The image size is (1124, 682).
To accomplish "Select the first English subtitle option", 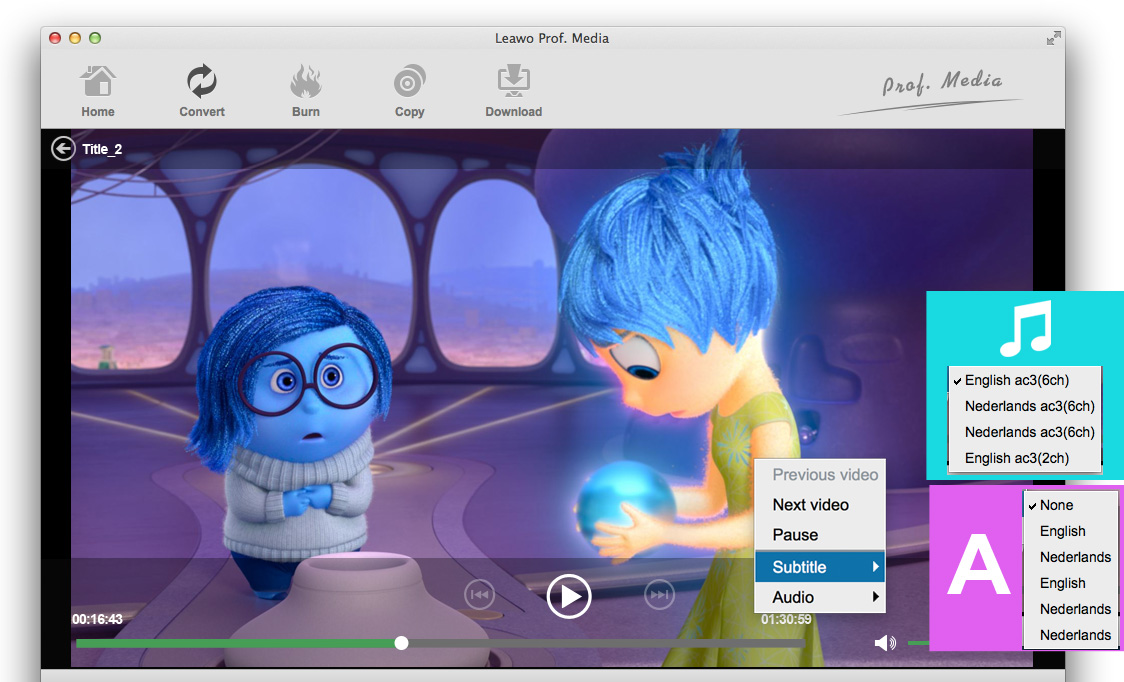I will click(x=1062, y=531).
